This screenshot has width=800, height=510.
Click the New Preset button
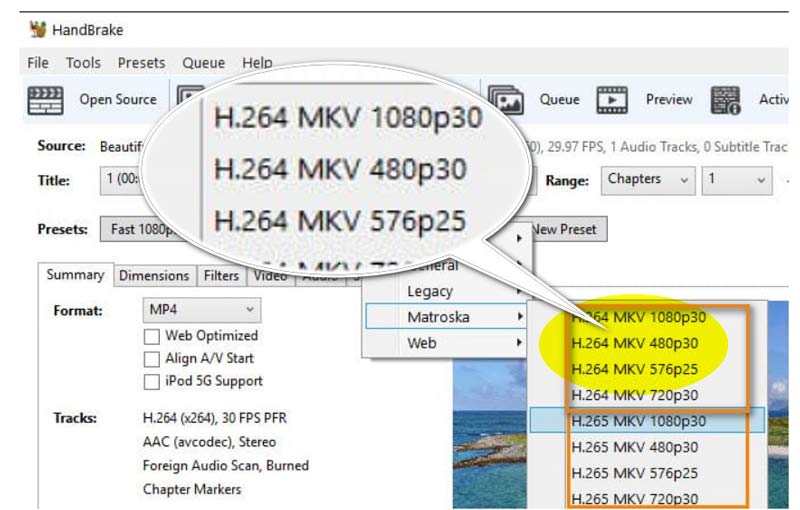tap(566, 230)
